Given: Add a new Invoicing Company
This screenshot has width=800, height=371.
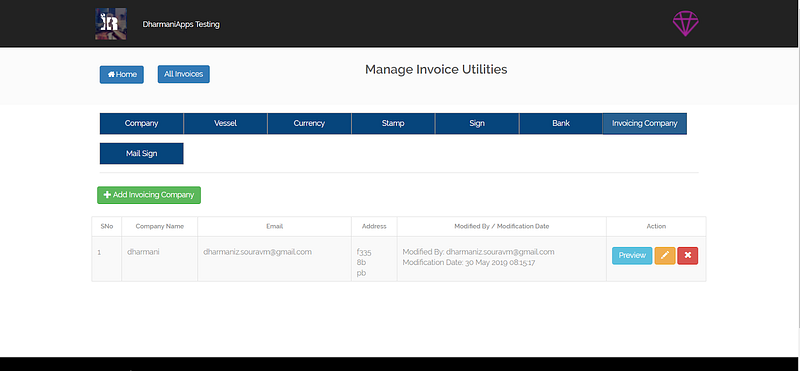Looking at the screenshot, I should click(149, 195).
